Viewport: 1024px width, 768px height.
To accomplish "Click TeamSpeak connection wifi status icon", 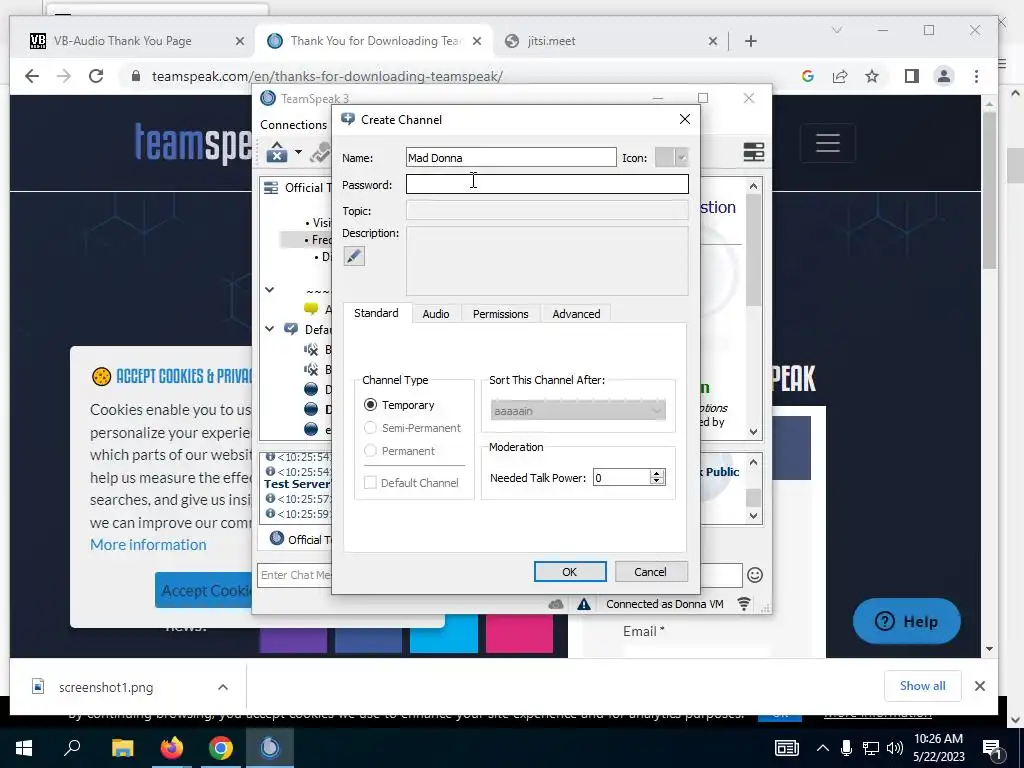I will click(x=743, y=604).
